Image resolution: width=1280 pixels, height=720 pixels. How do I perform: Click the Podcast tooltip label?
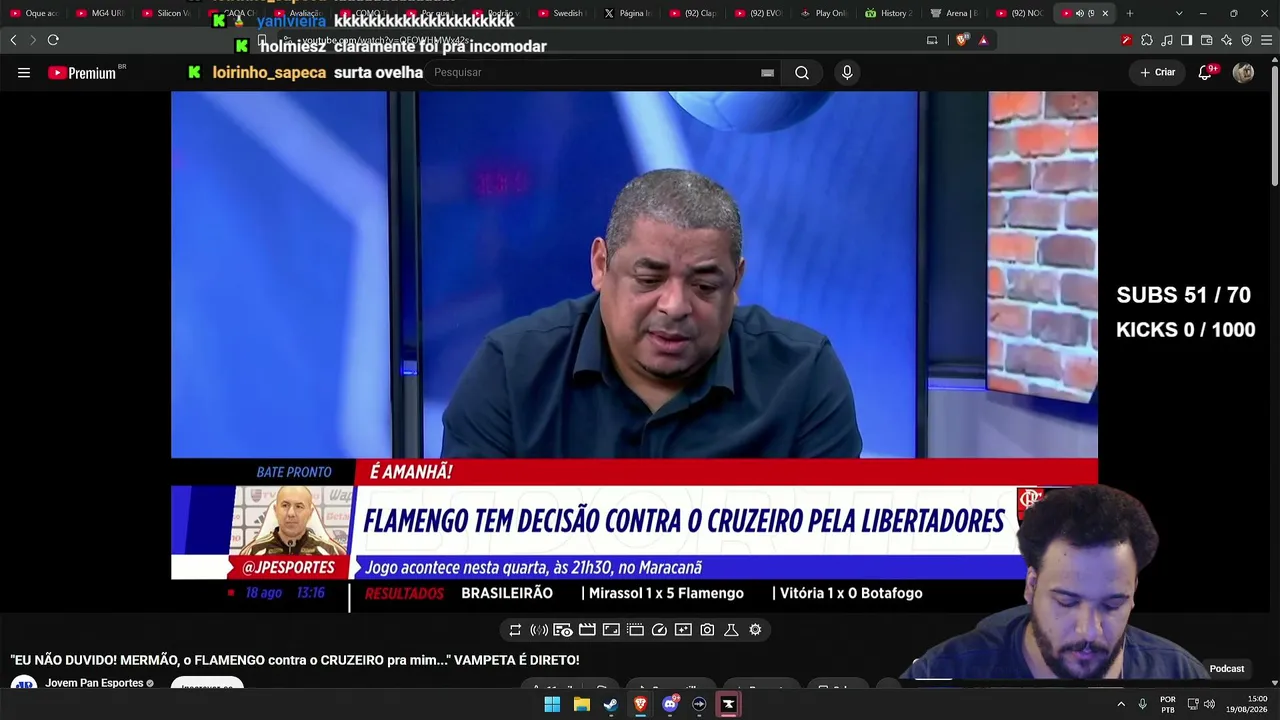coord(1227,669)
